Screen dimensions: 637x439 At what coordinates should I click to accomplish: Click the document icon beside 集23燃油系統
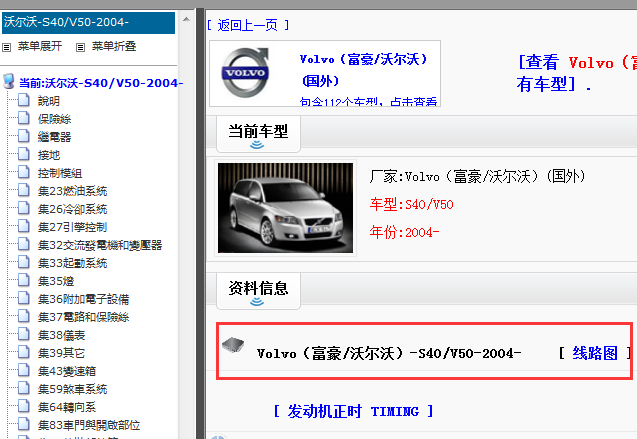tap(24, 190)
